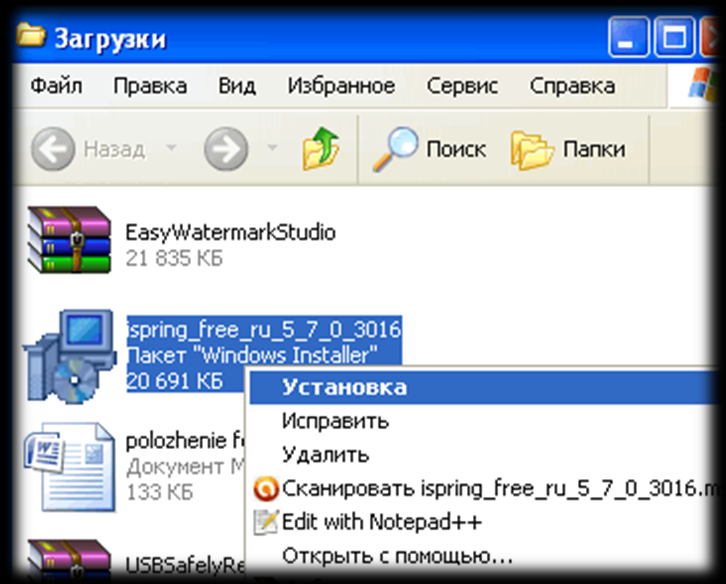
Task: Open the Сервис menu
Action: (x=462, y=86)
